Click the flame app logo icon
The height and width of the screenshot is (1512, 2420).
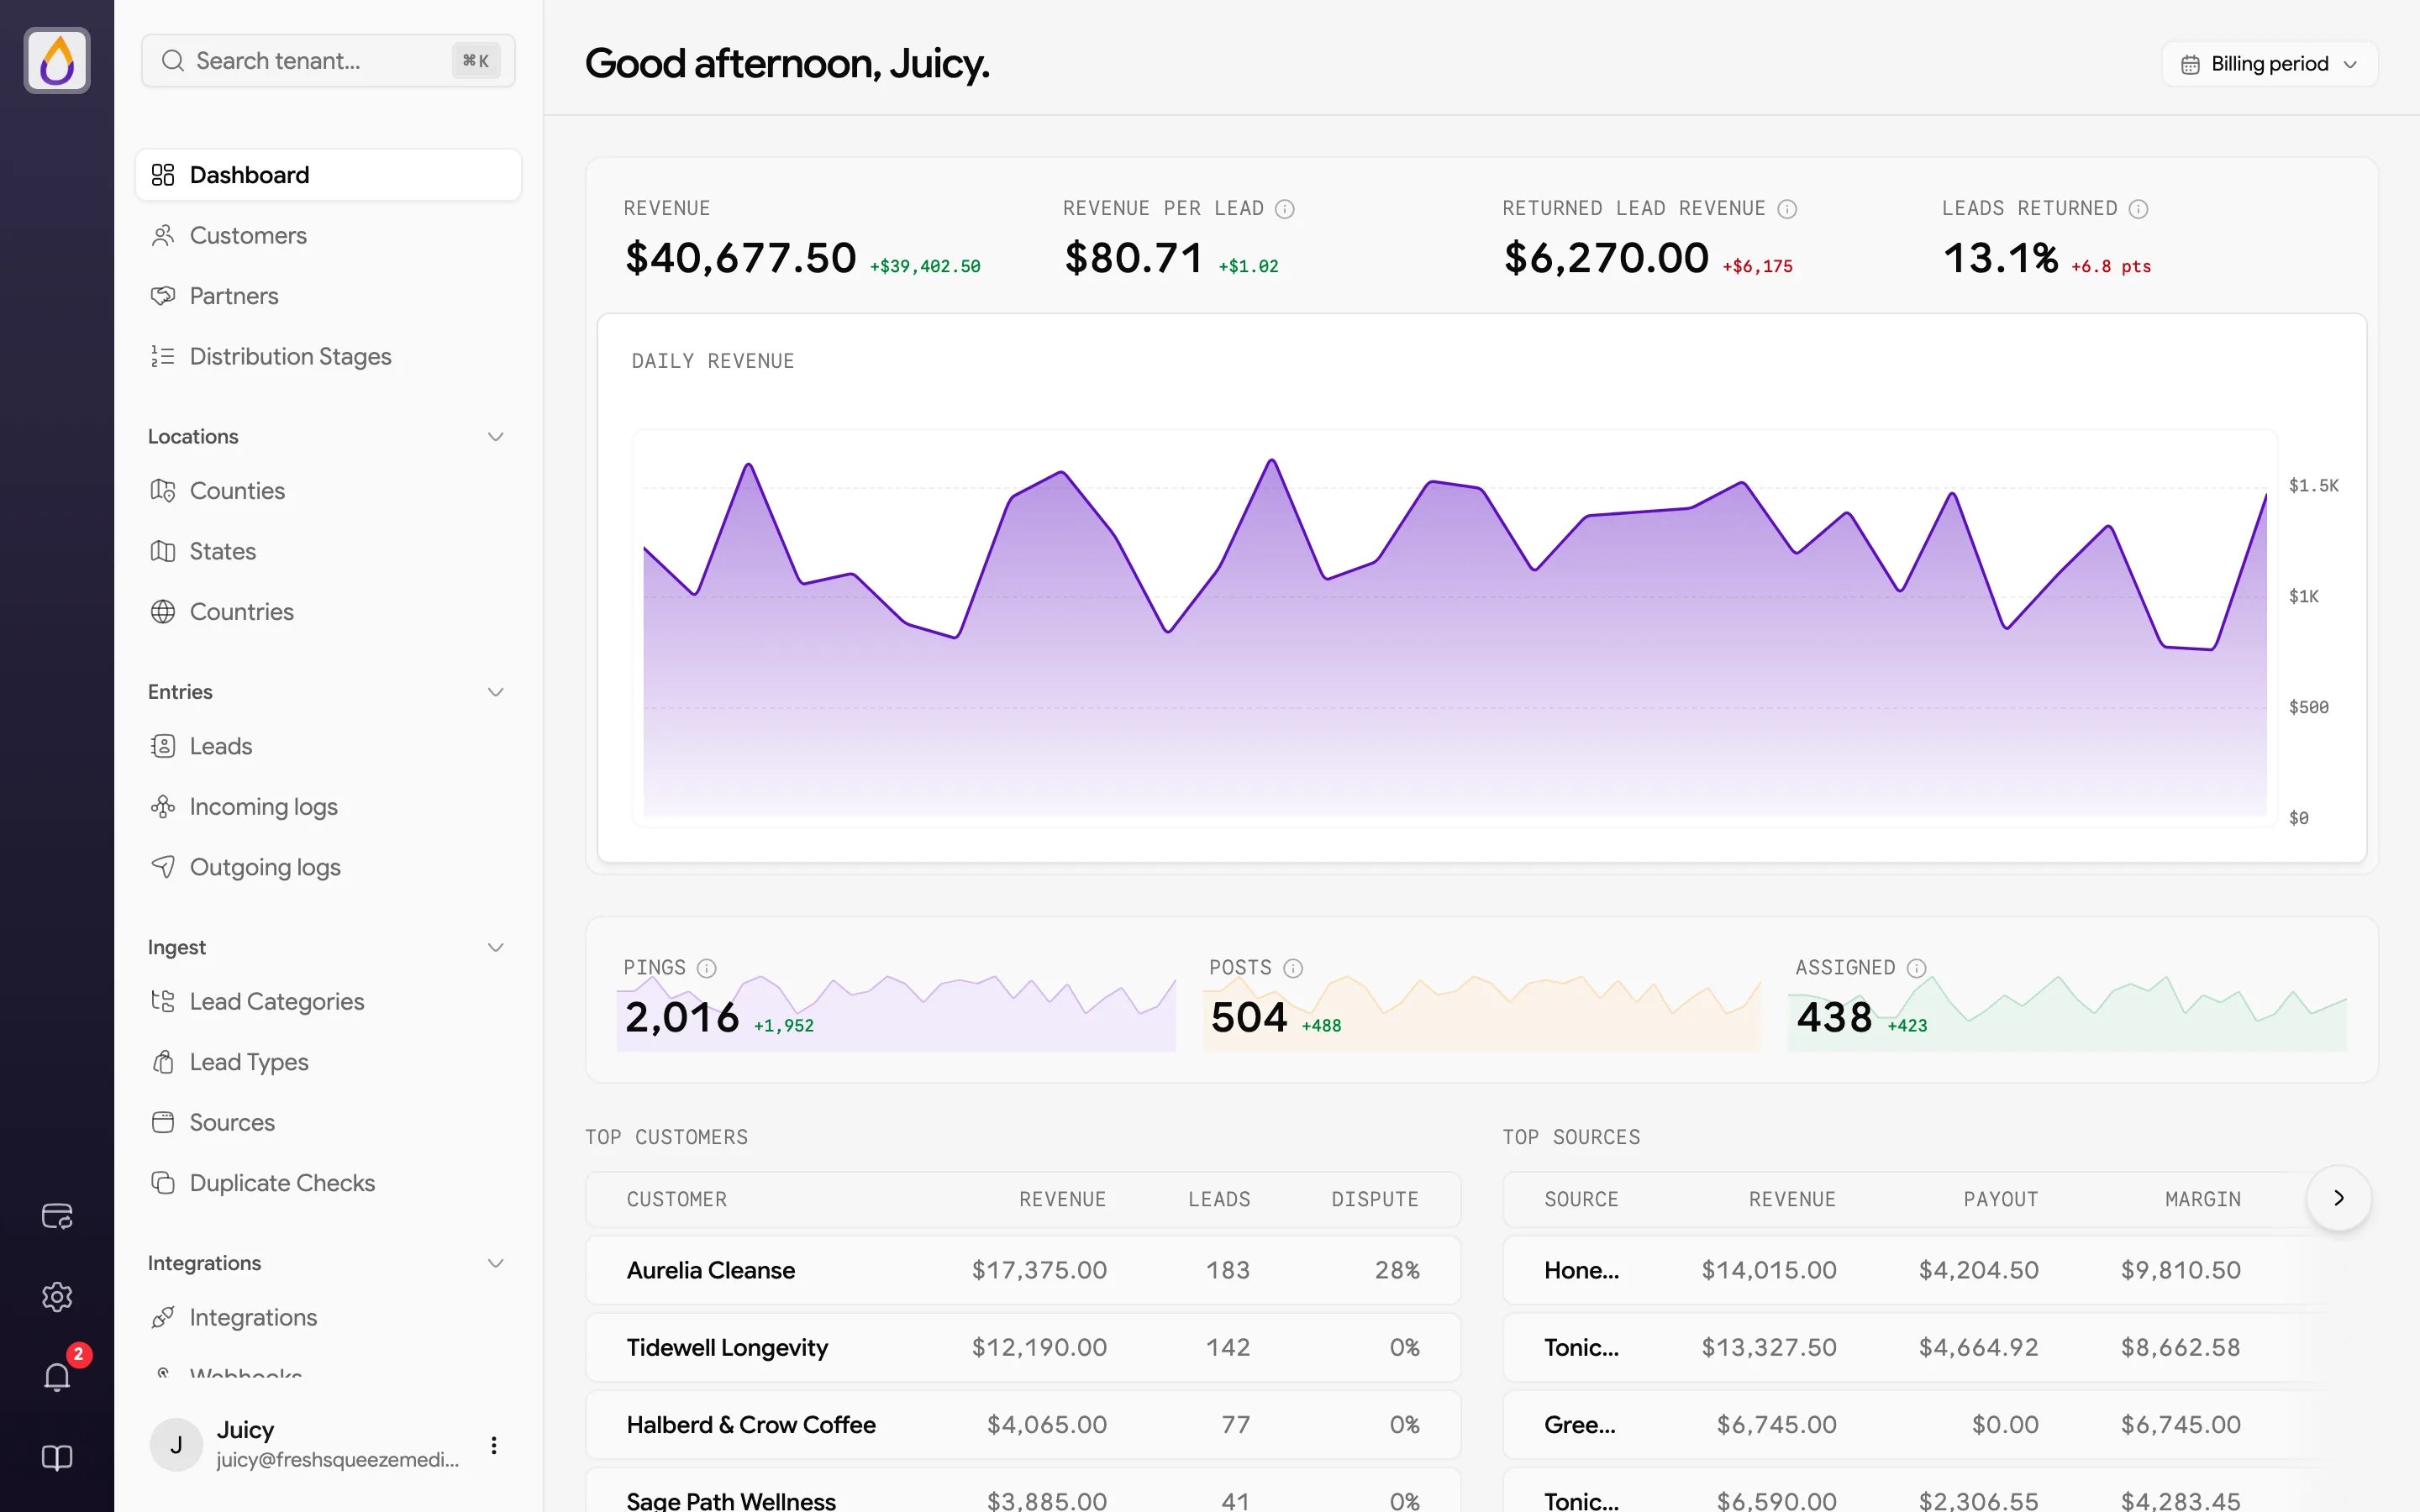[x=57, y=61]
